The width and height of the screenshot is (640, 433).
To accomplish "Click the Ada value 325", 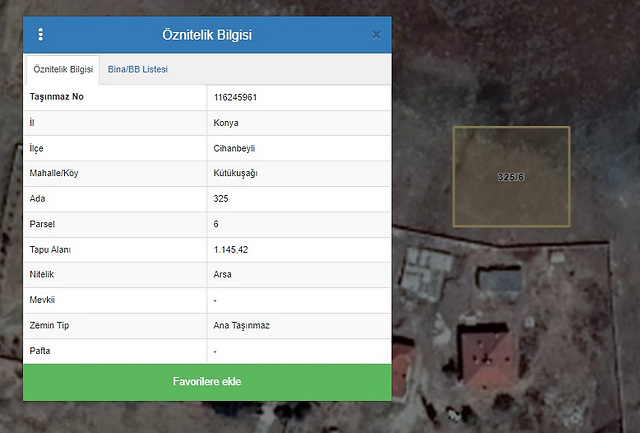I will [221, 199].
